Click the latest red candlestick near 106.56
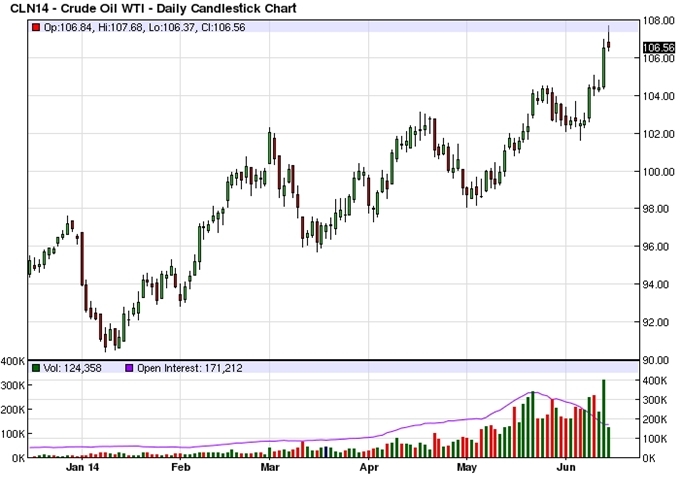This screenshot has width=680, height=497. pos(608,44)
